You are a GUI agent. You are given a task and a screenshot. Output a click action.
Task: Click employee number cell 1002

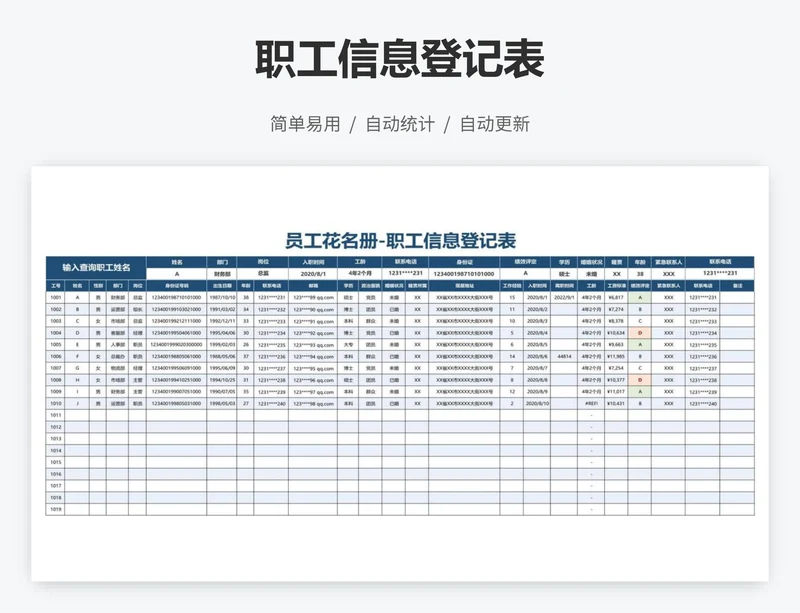56,309
